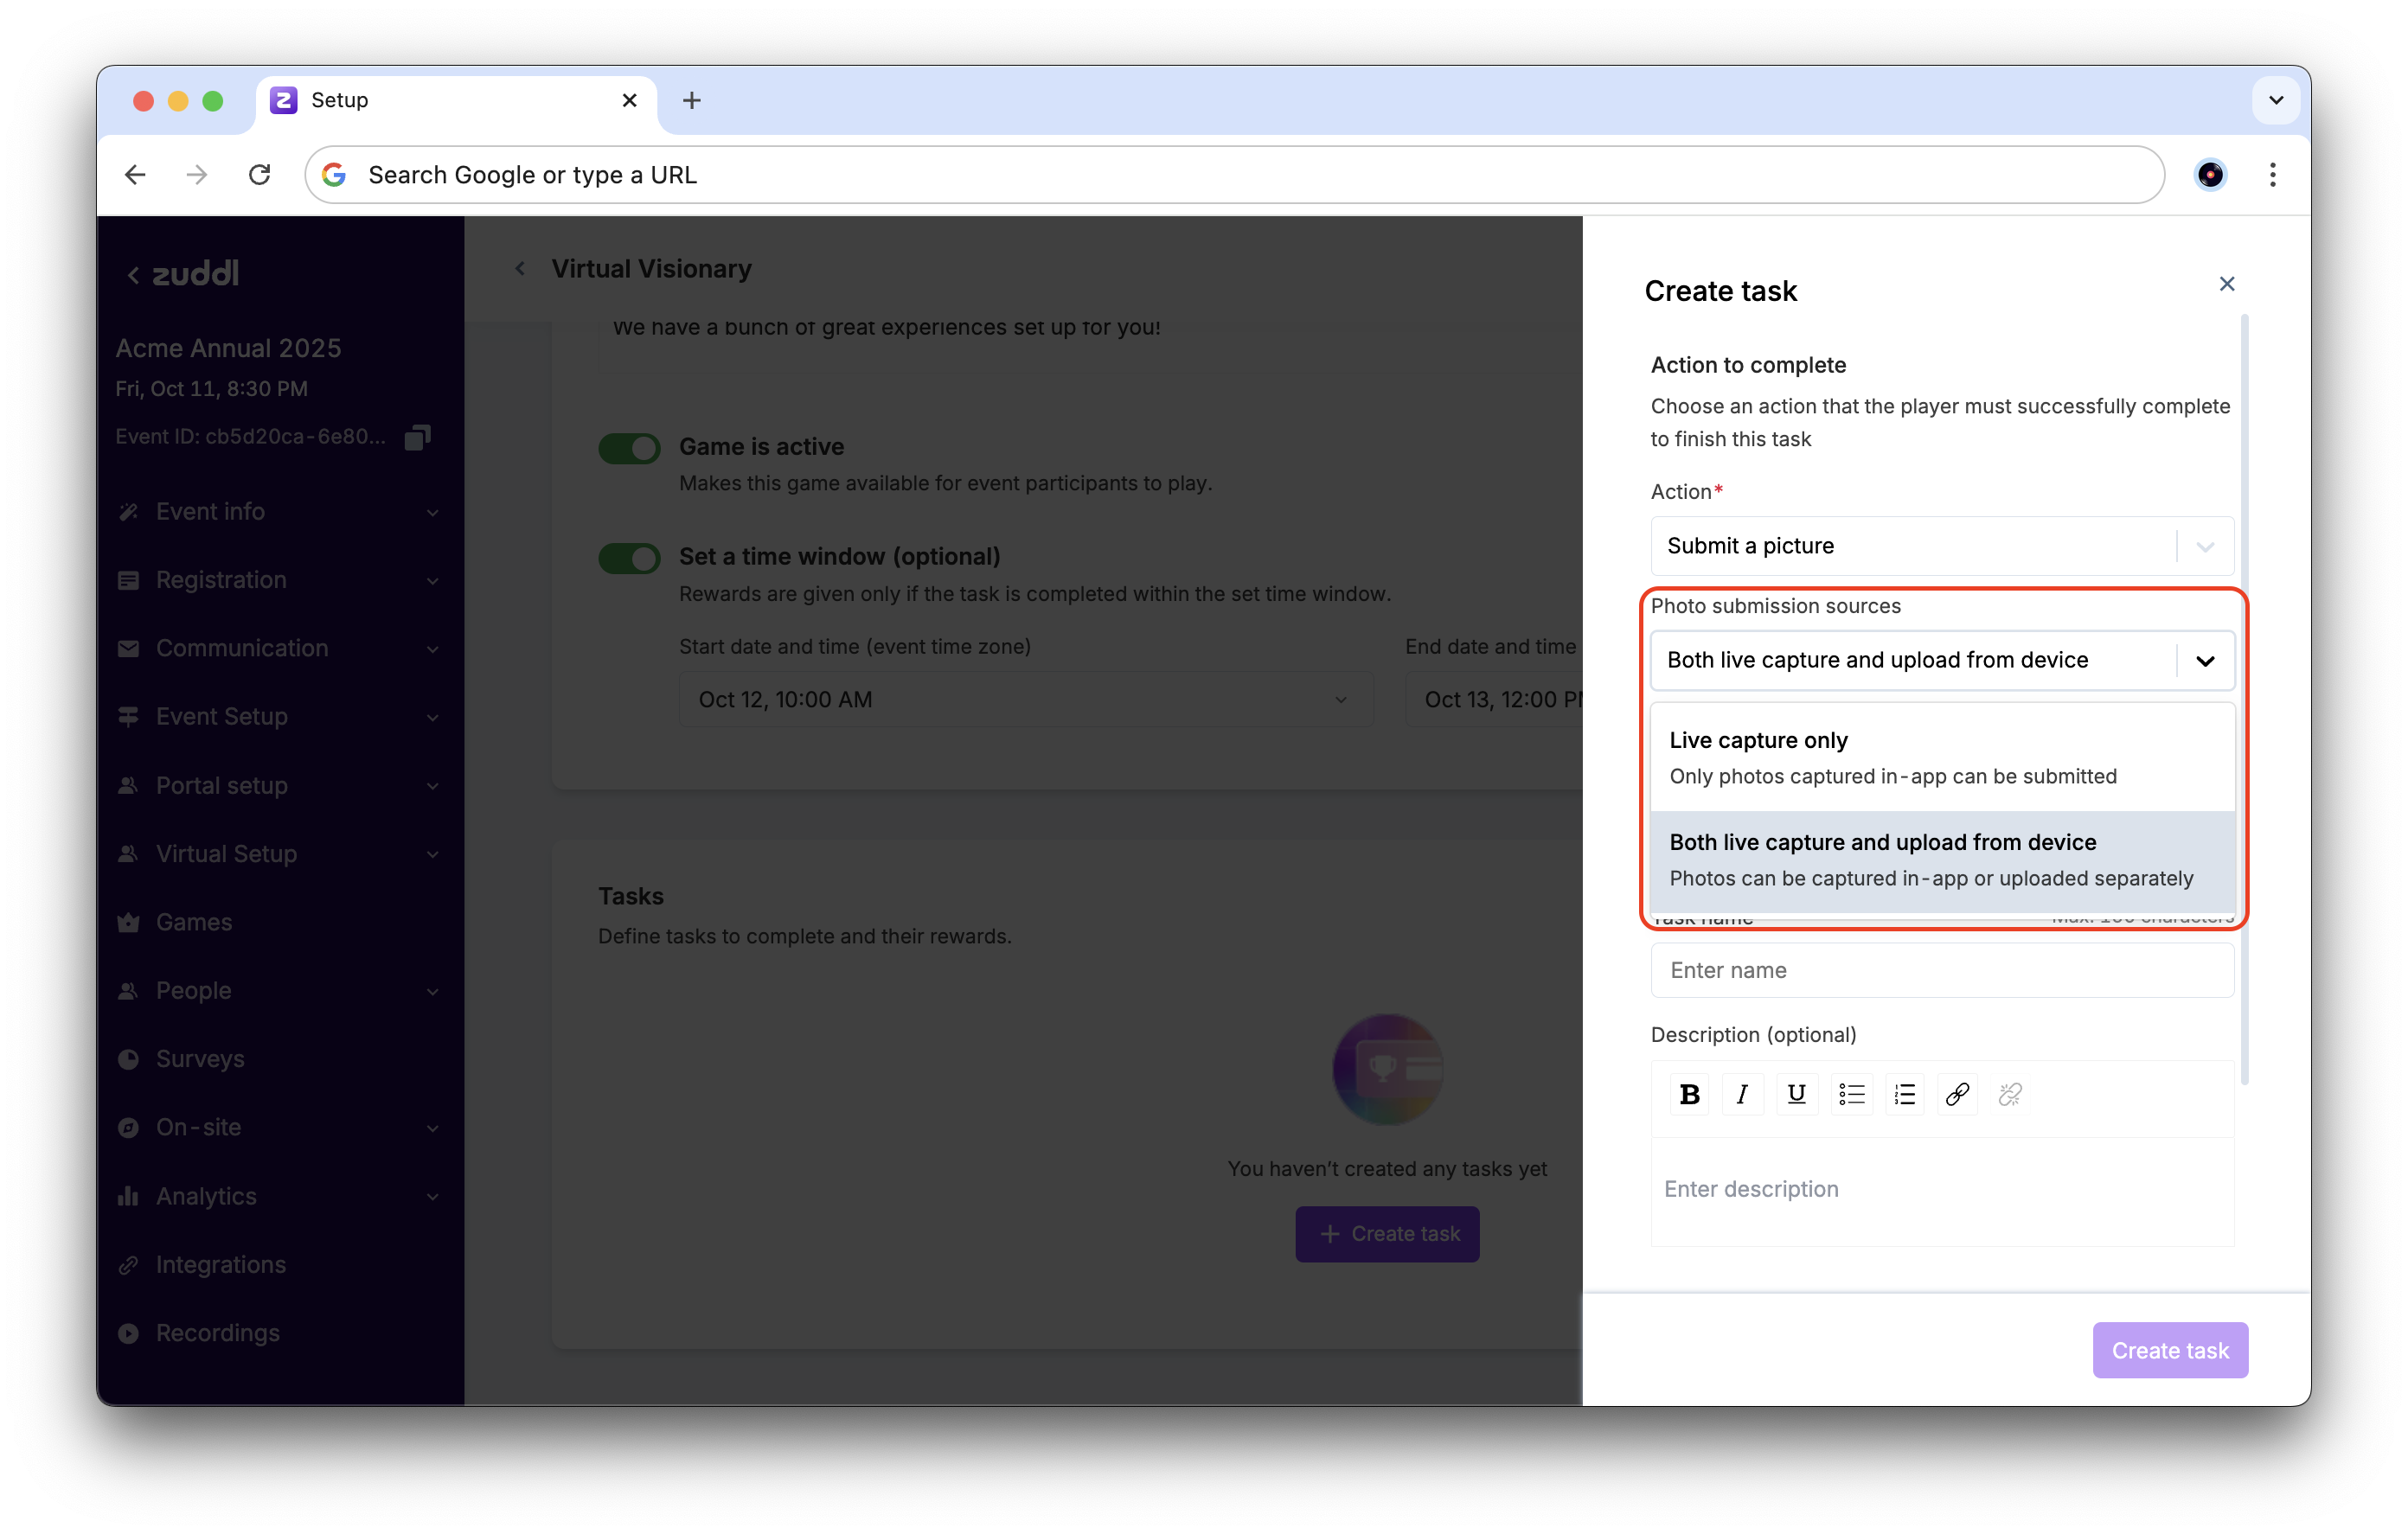2408x1534 pixels.
Task: Click the Underline formatting icon
Action: pyautogui.click(x=1796, y=1094)
